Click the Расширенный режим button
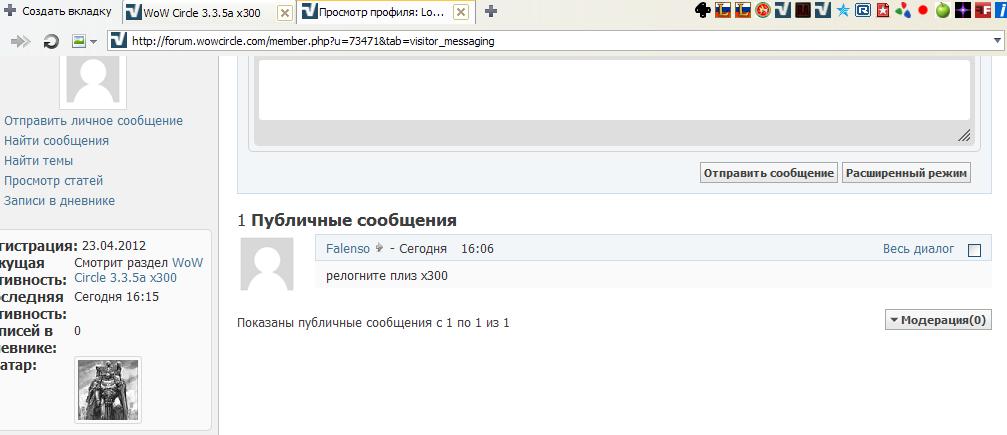Image resolution: width=1007 pixels, height=435 pixels. 906,173
